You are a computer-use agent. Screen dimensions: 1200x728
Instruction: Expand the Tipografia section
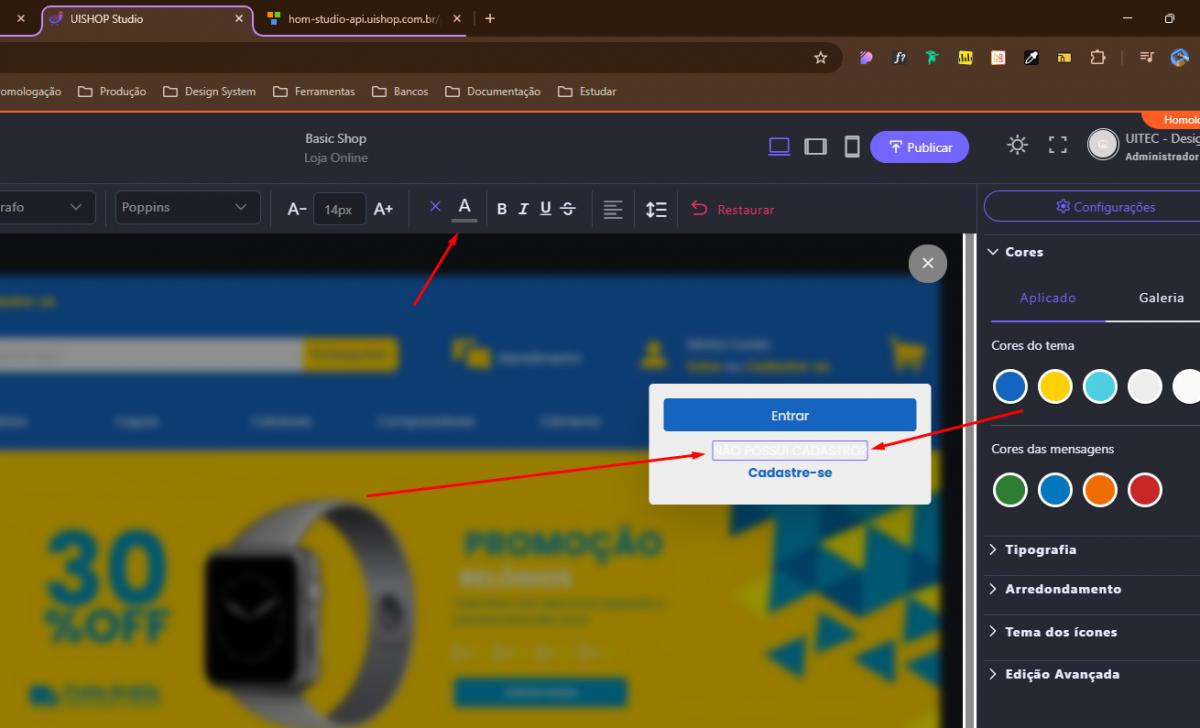[x=1040, y=550]
